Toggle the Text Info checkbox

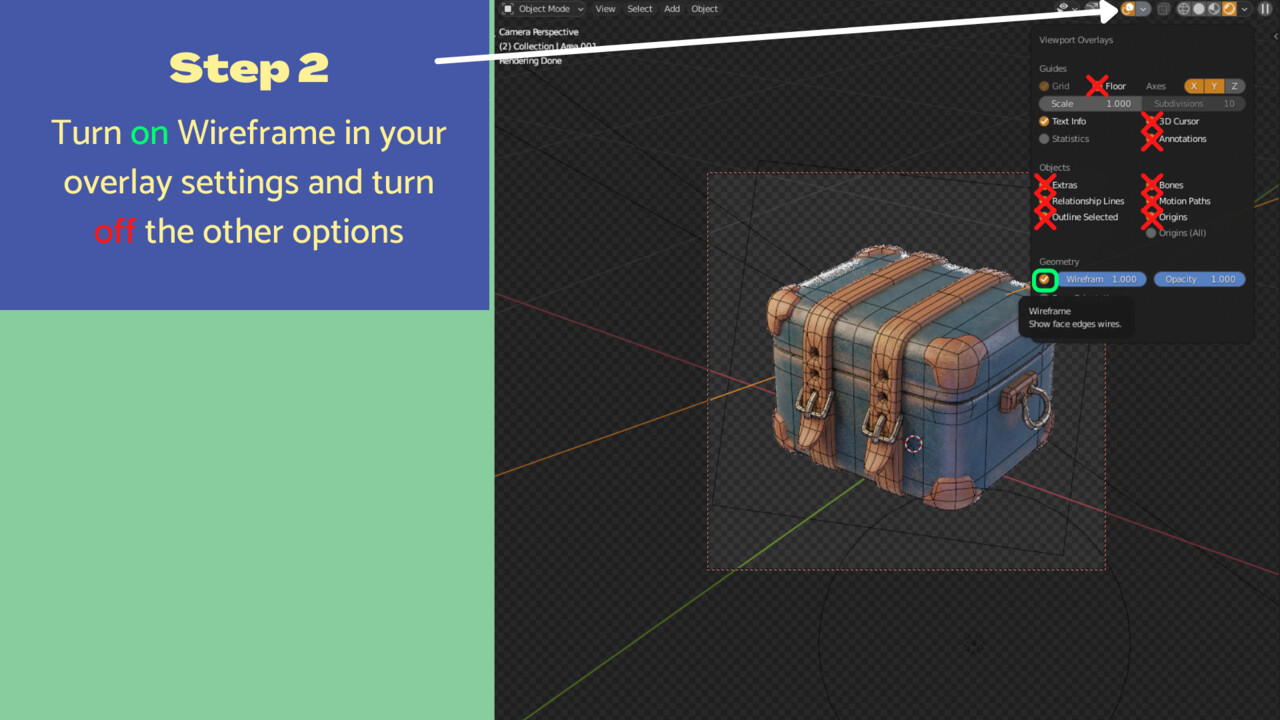point(1044,121)
